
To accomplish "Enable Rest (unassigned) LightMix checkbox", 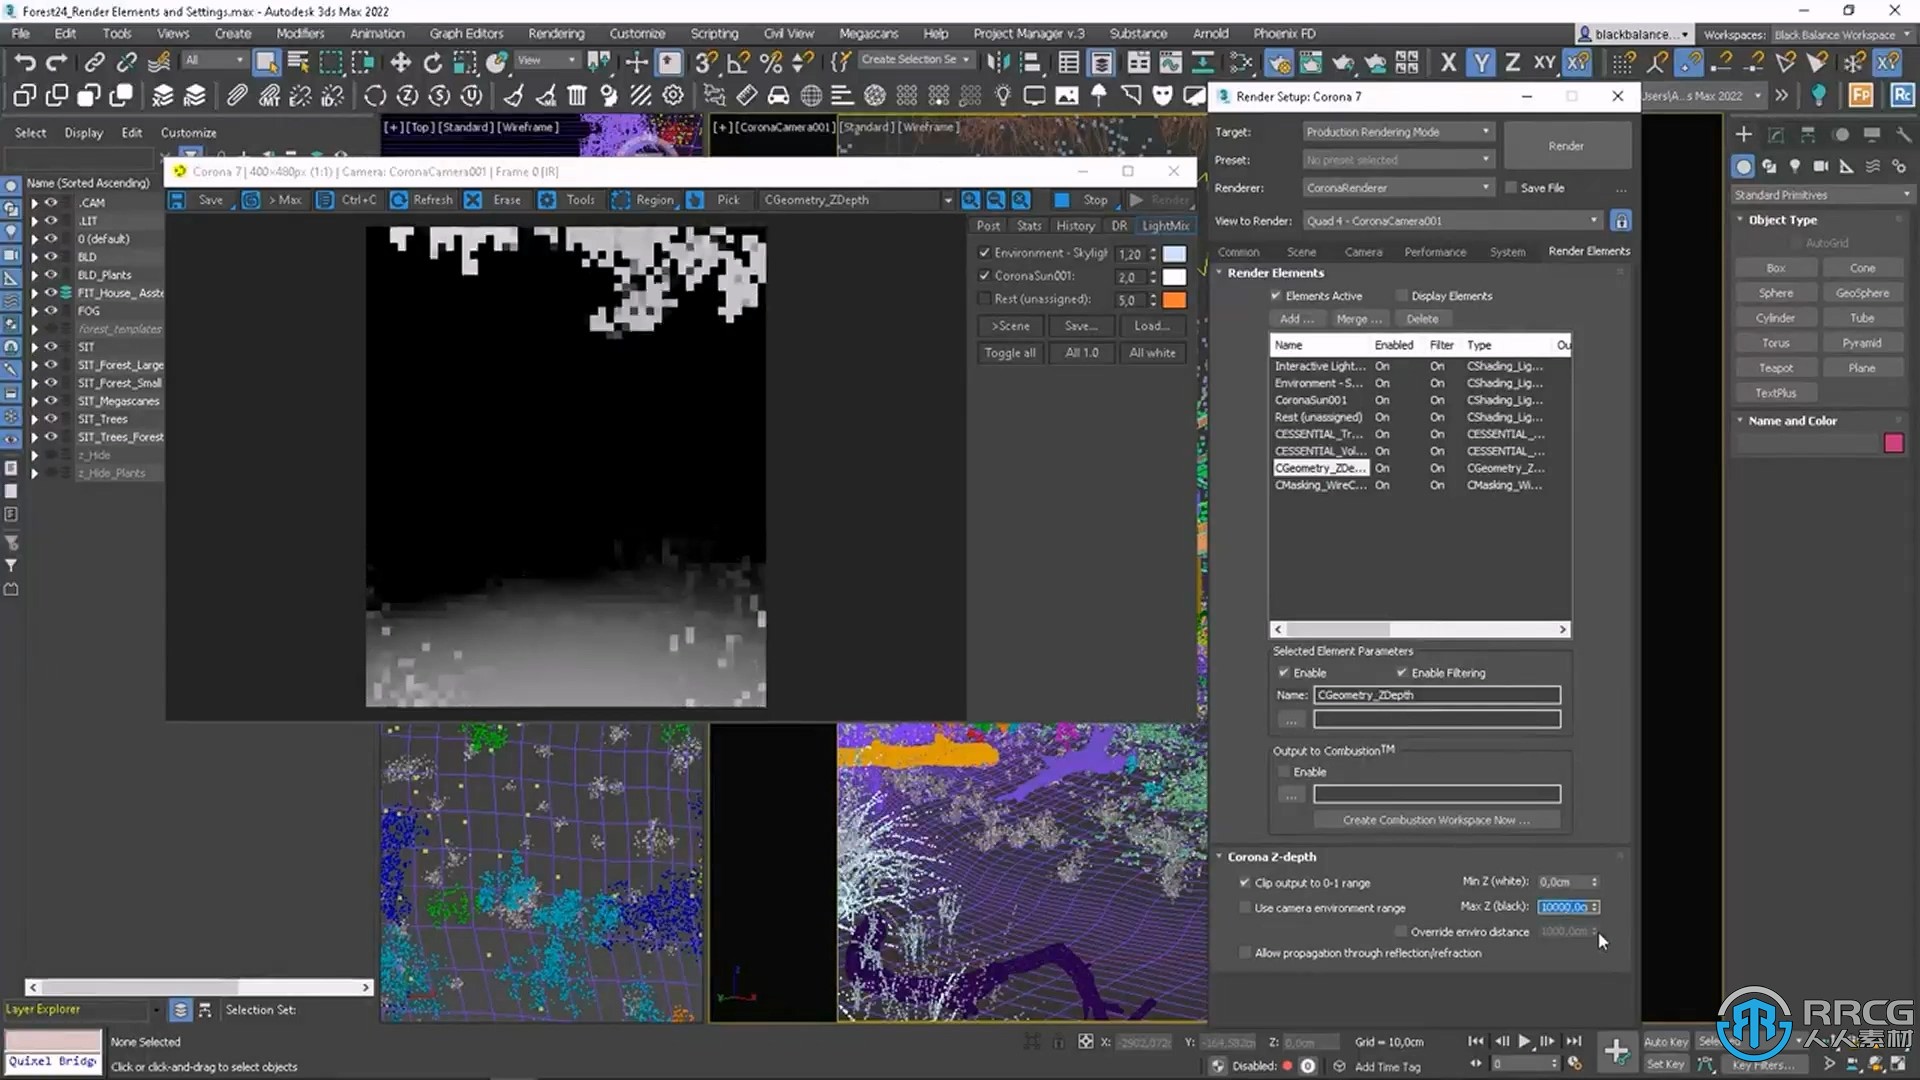I will (984, 299).
